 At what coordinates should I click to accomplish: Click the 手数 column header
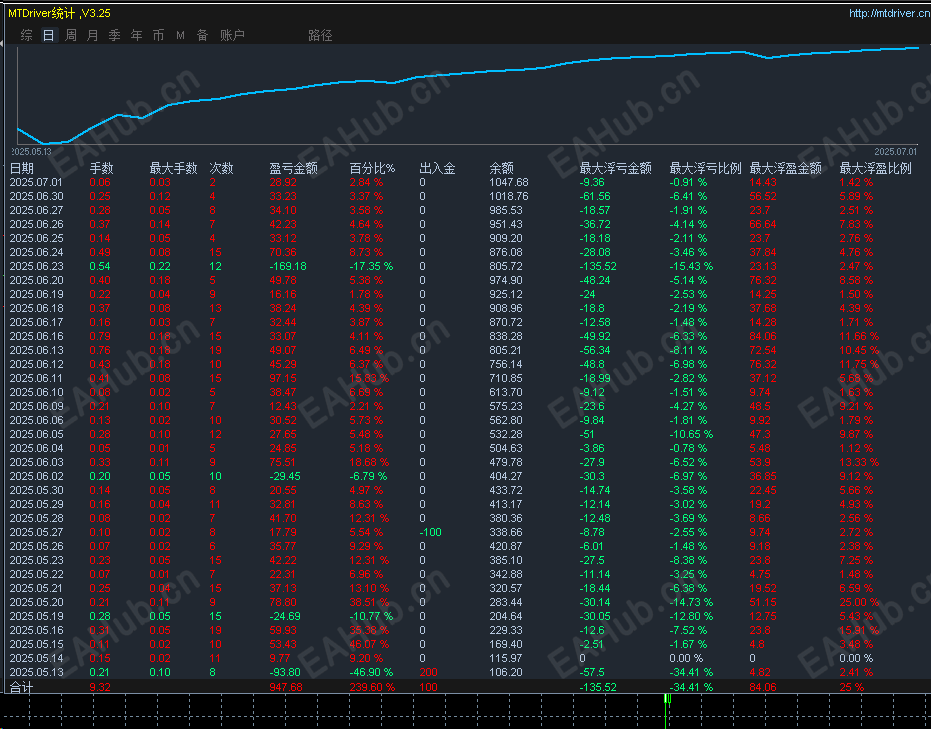[102, 169]
